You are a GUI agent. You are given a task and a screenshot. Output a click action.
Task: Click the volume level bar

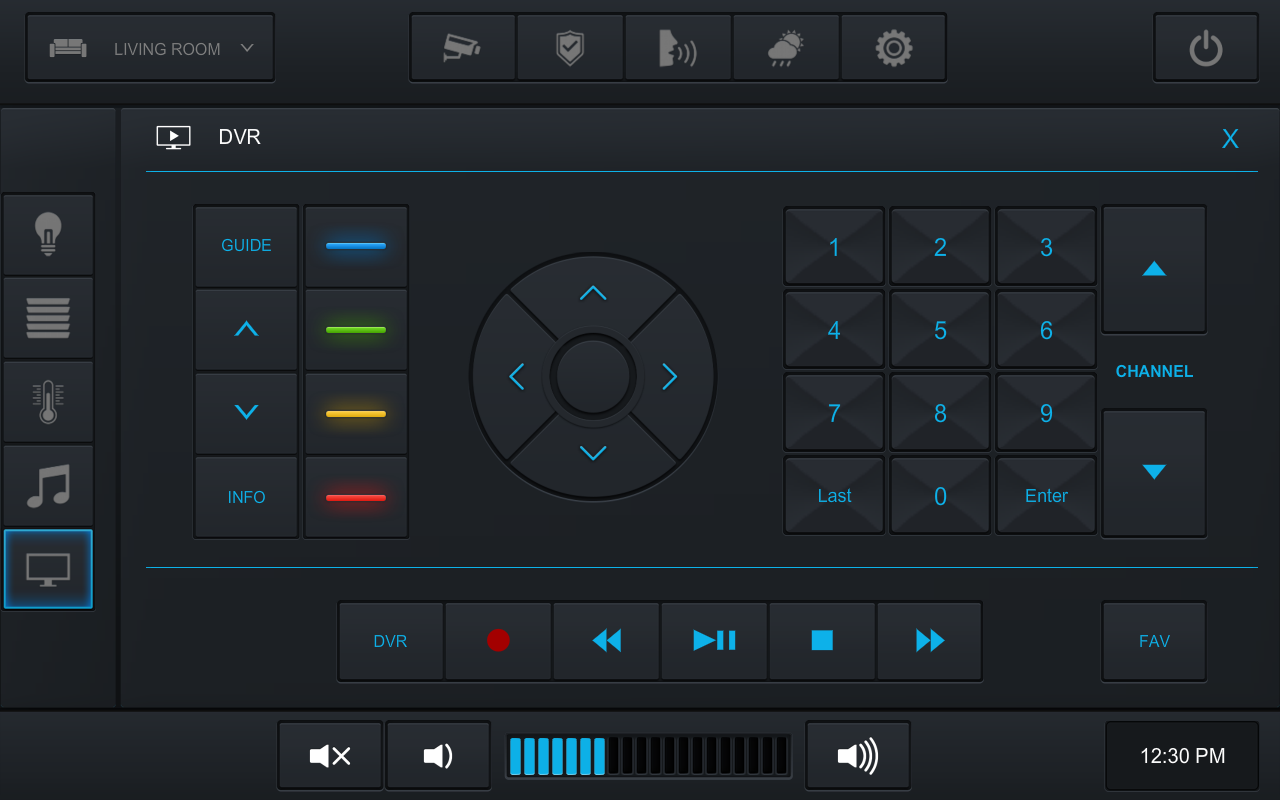pos(648,756)
